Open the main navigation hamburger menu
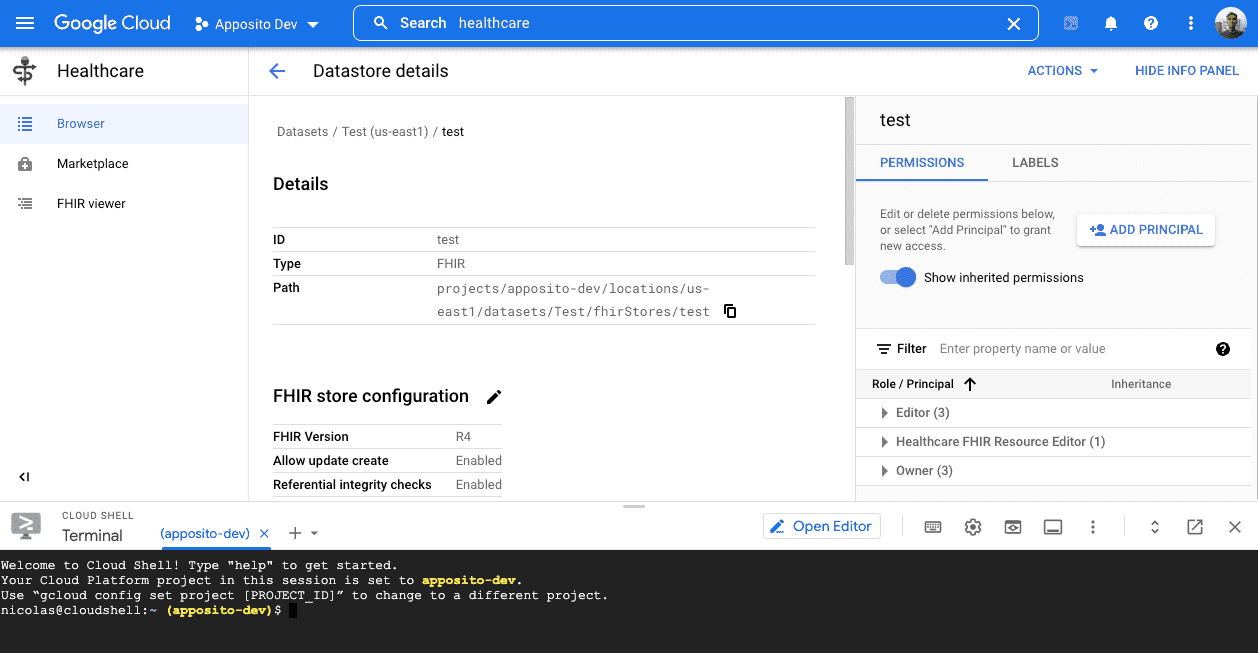The width and height of the screenshot is (1258, 653). [x=26, y=23]
